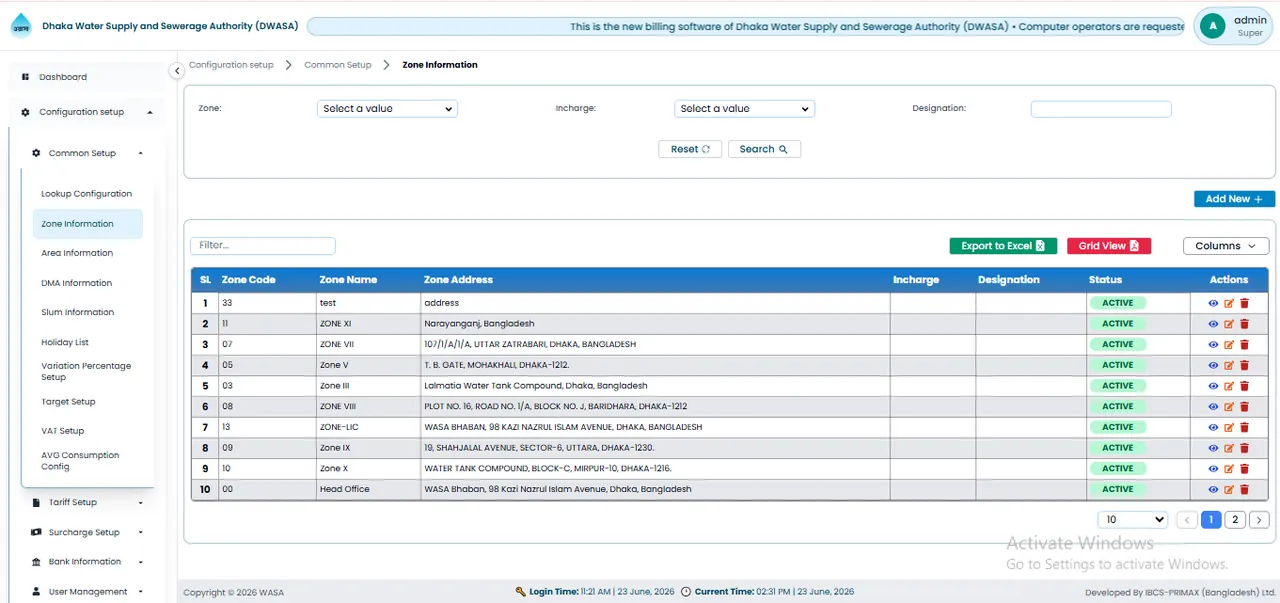Focus the Designation input field
1280x603 pixels.
coord(1100,109)
